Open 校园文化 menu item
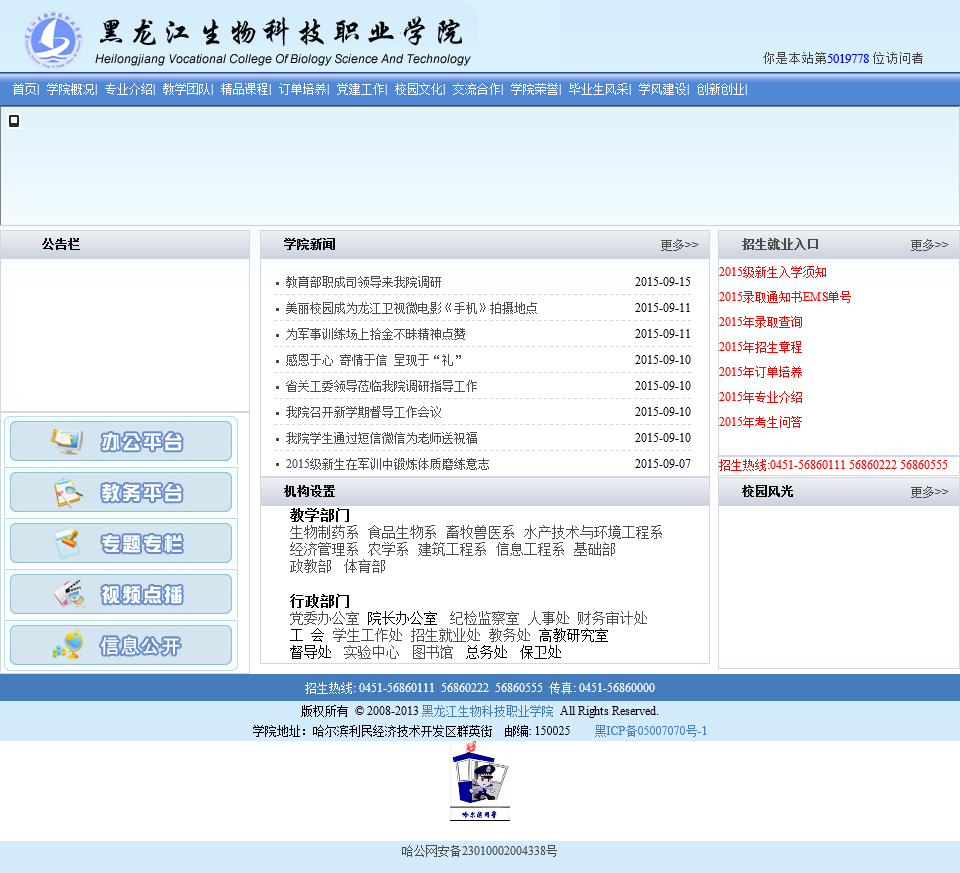 point(419,89)
